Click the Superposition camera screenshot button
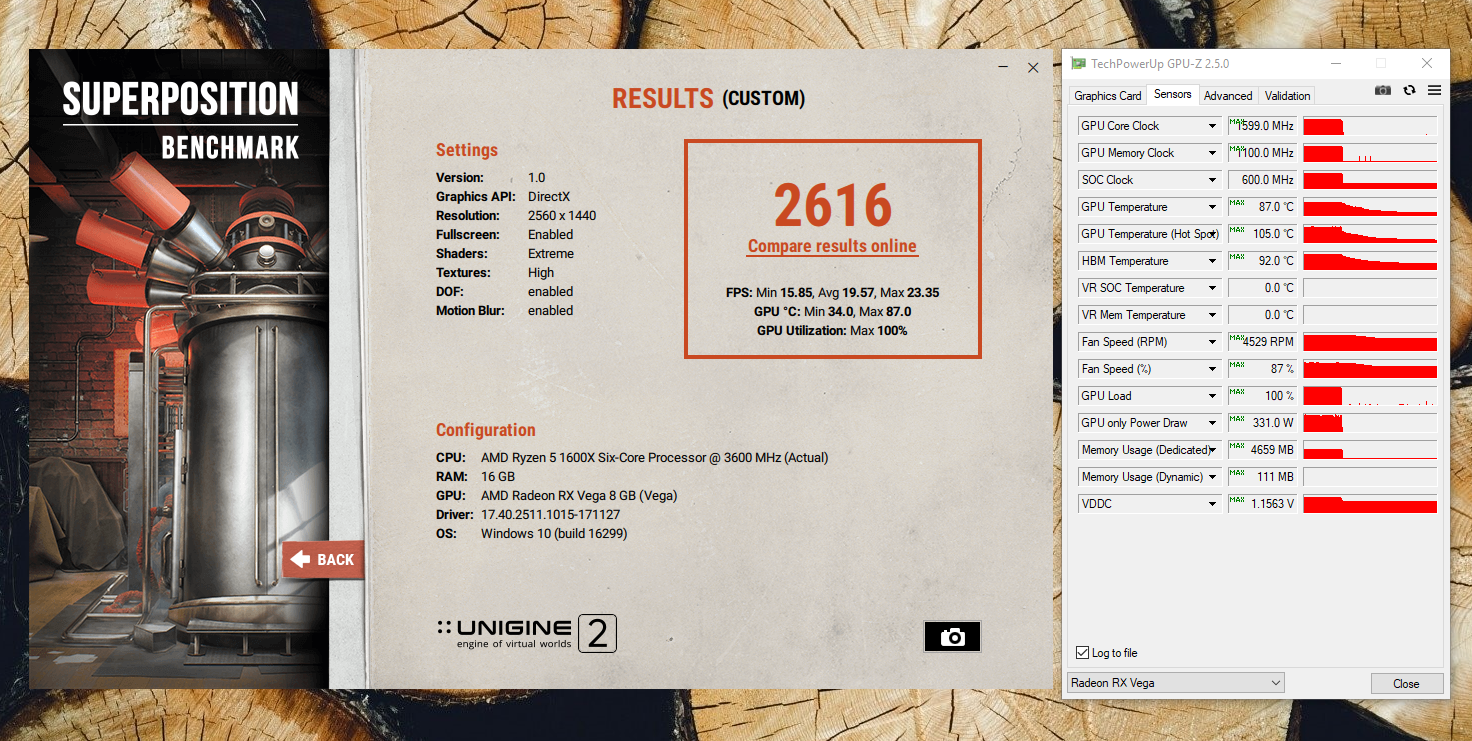The image size is (1472, 741). (x=952, y=636)
